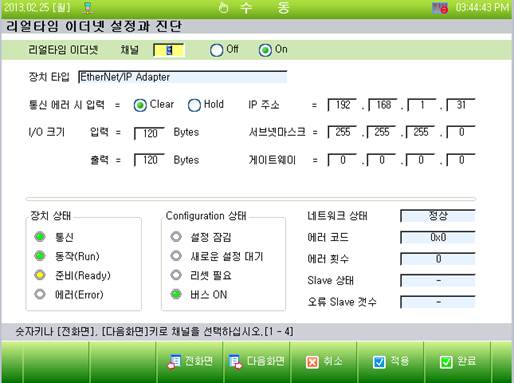514x383 pixels.
Task: Click the first subnet mask field 255
Action: pyautogui.click(x=342, y=132)
